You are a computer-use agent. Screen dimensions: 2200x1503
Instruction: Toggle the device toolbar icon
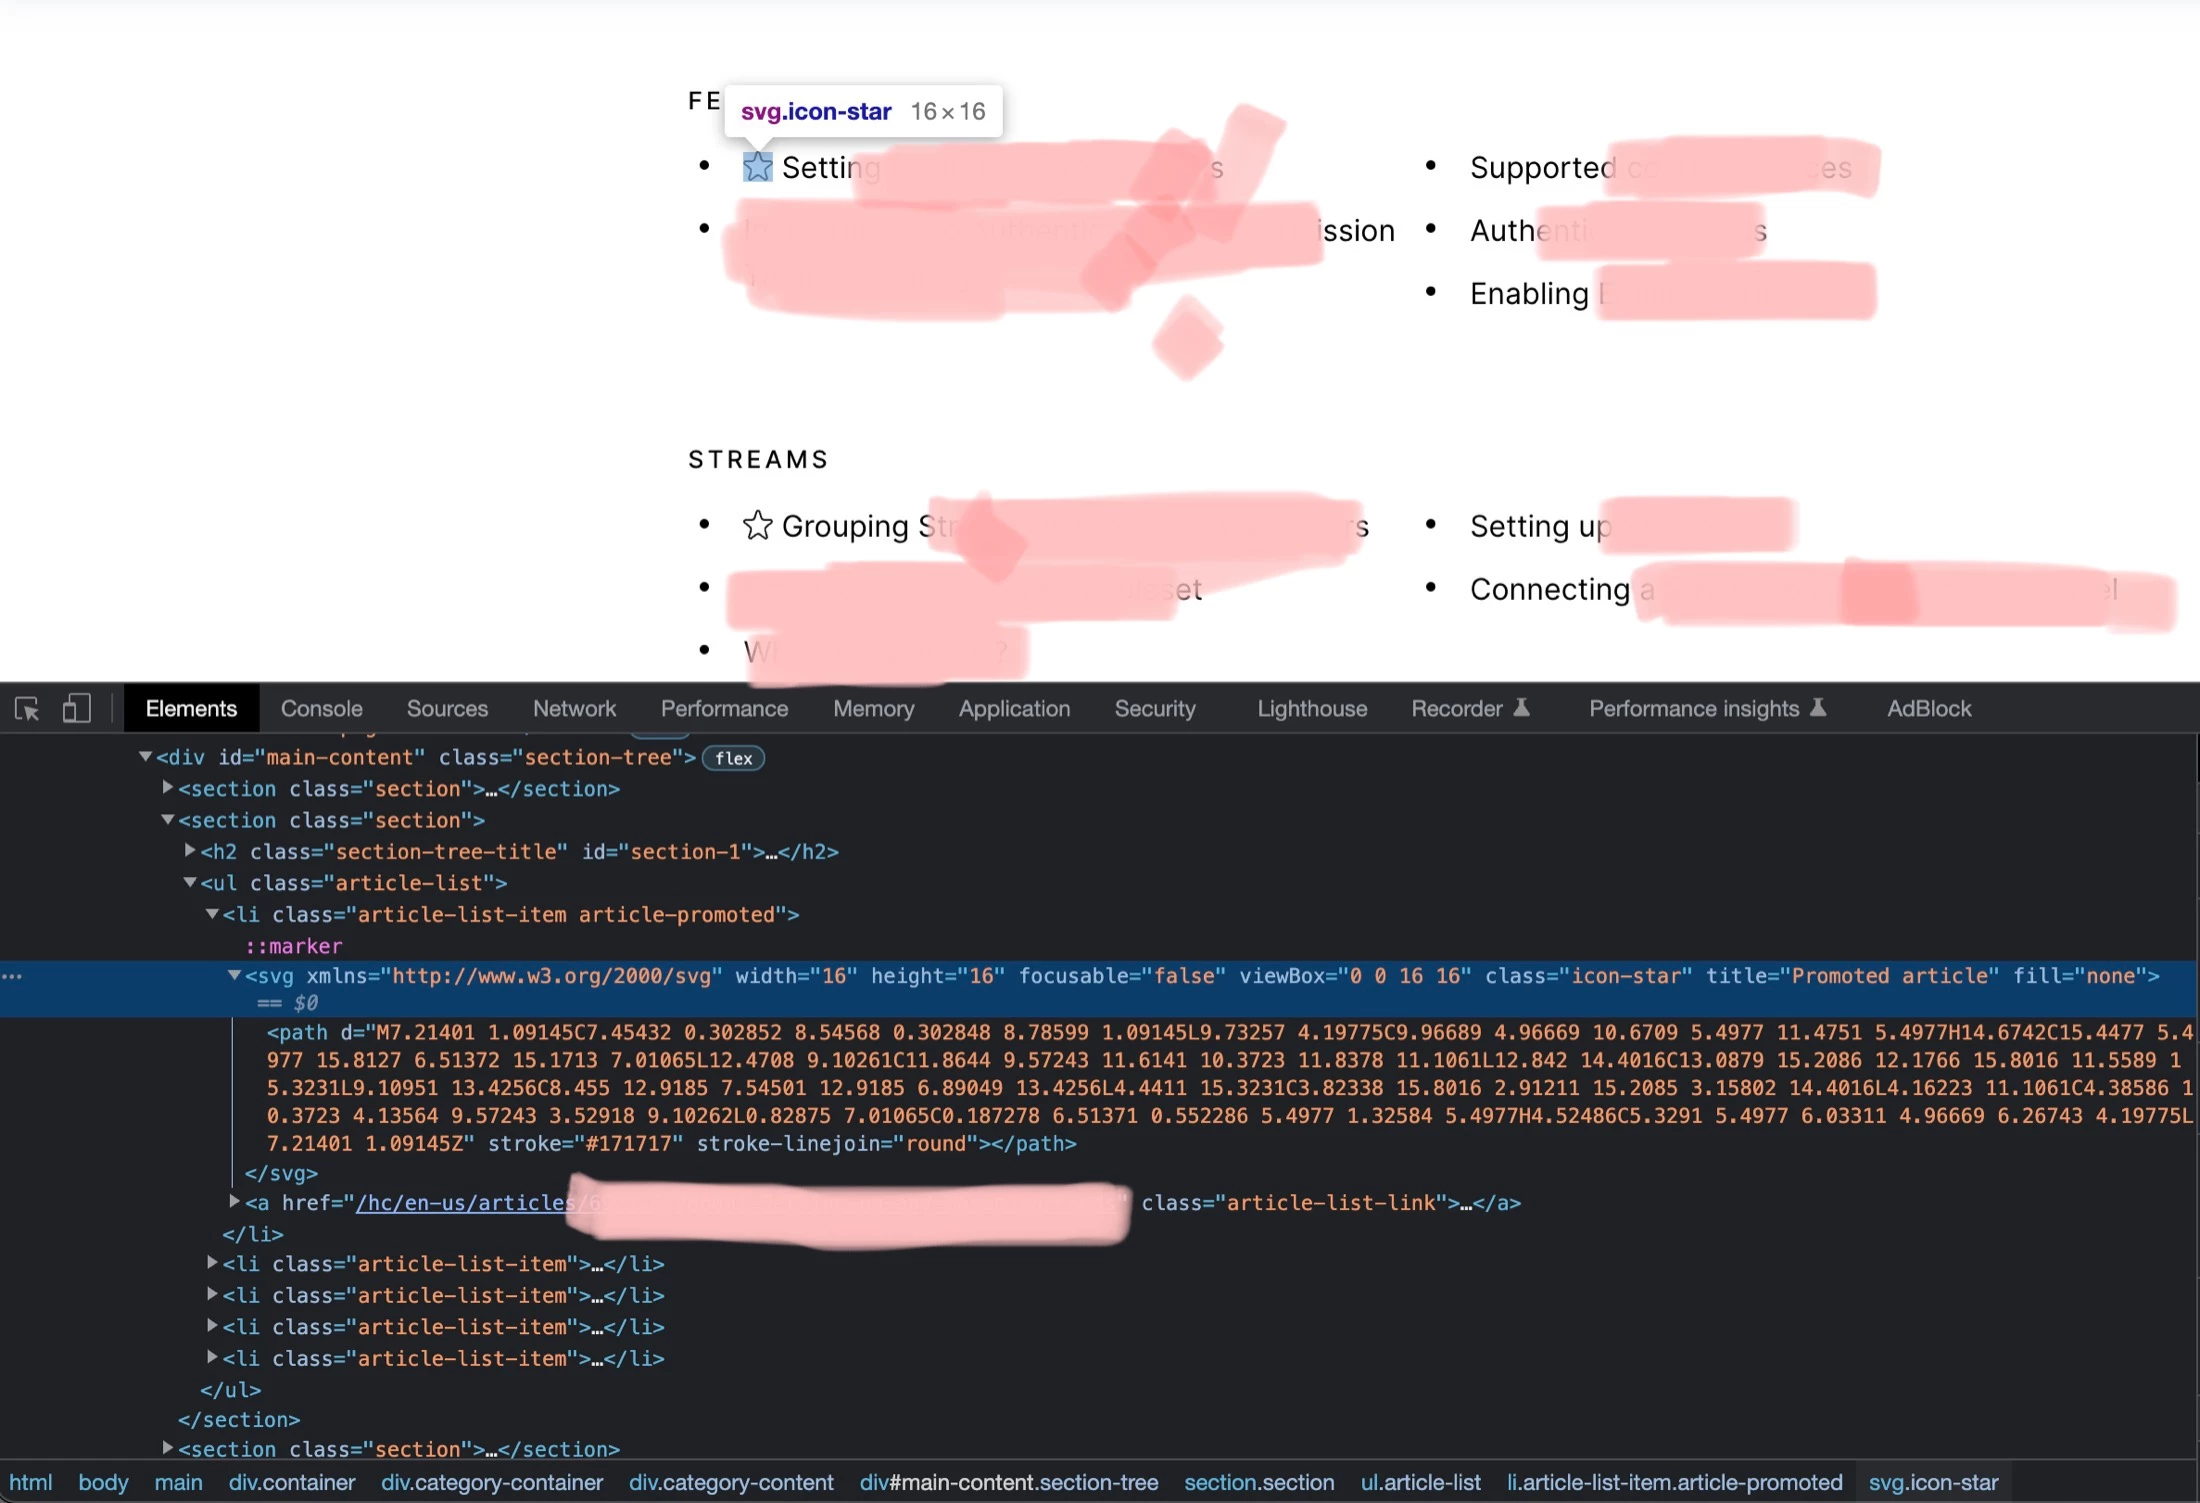pyautogui.click(x=77, y=709)
